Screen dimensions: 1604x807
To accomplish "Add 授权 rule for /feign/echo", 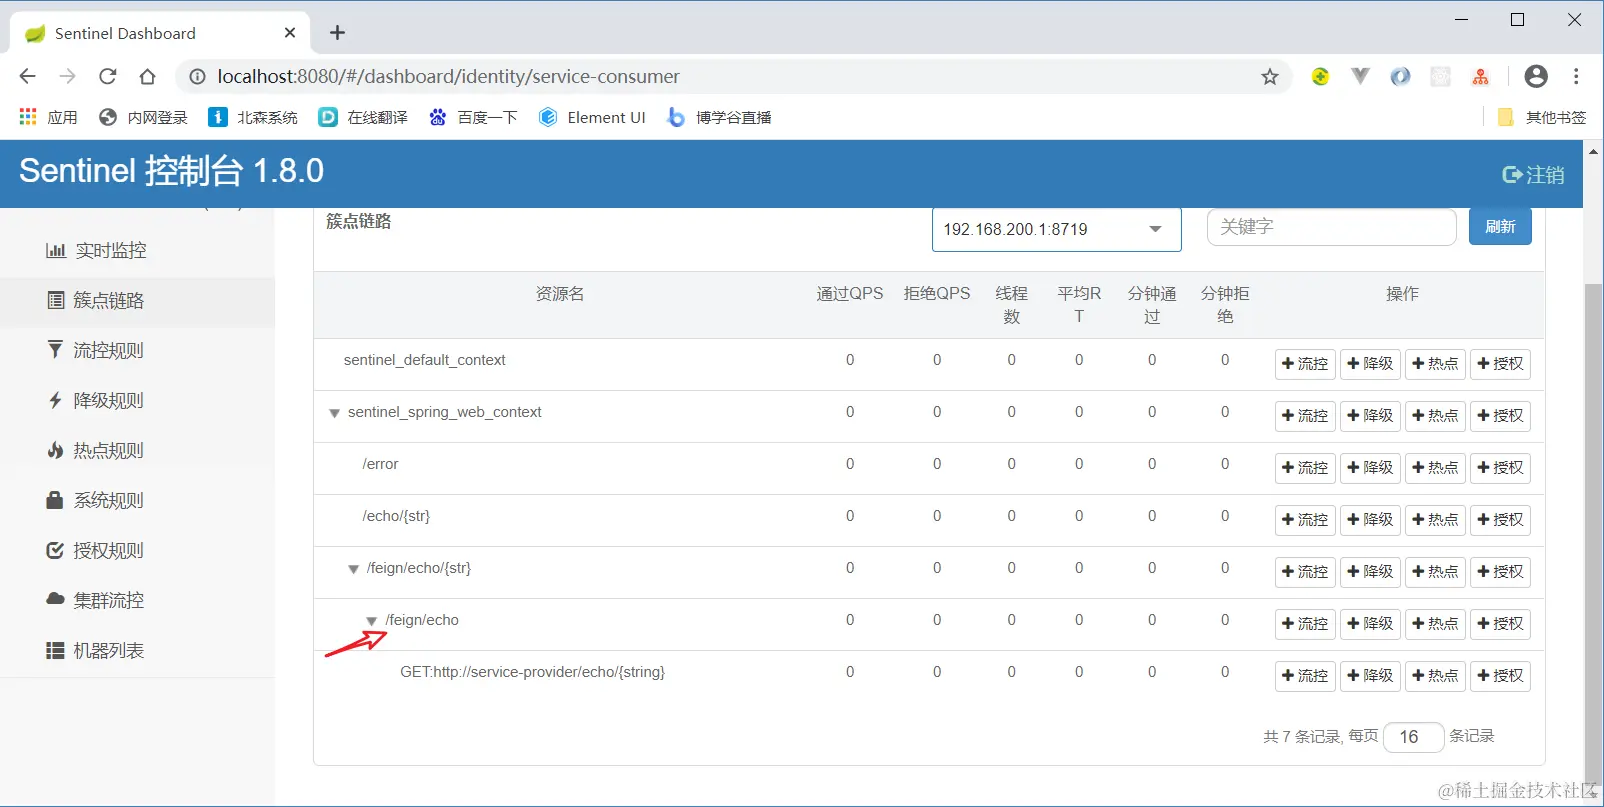I will point(1500,624).
